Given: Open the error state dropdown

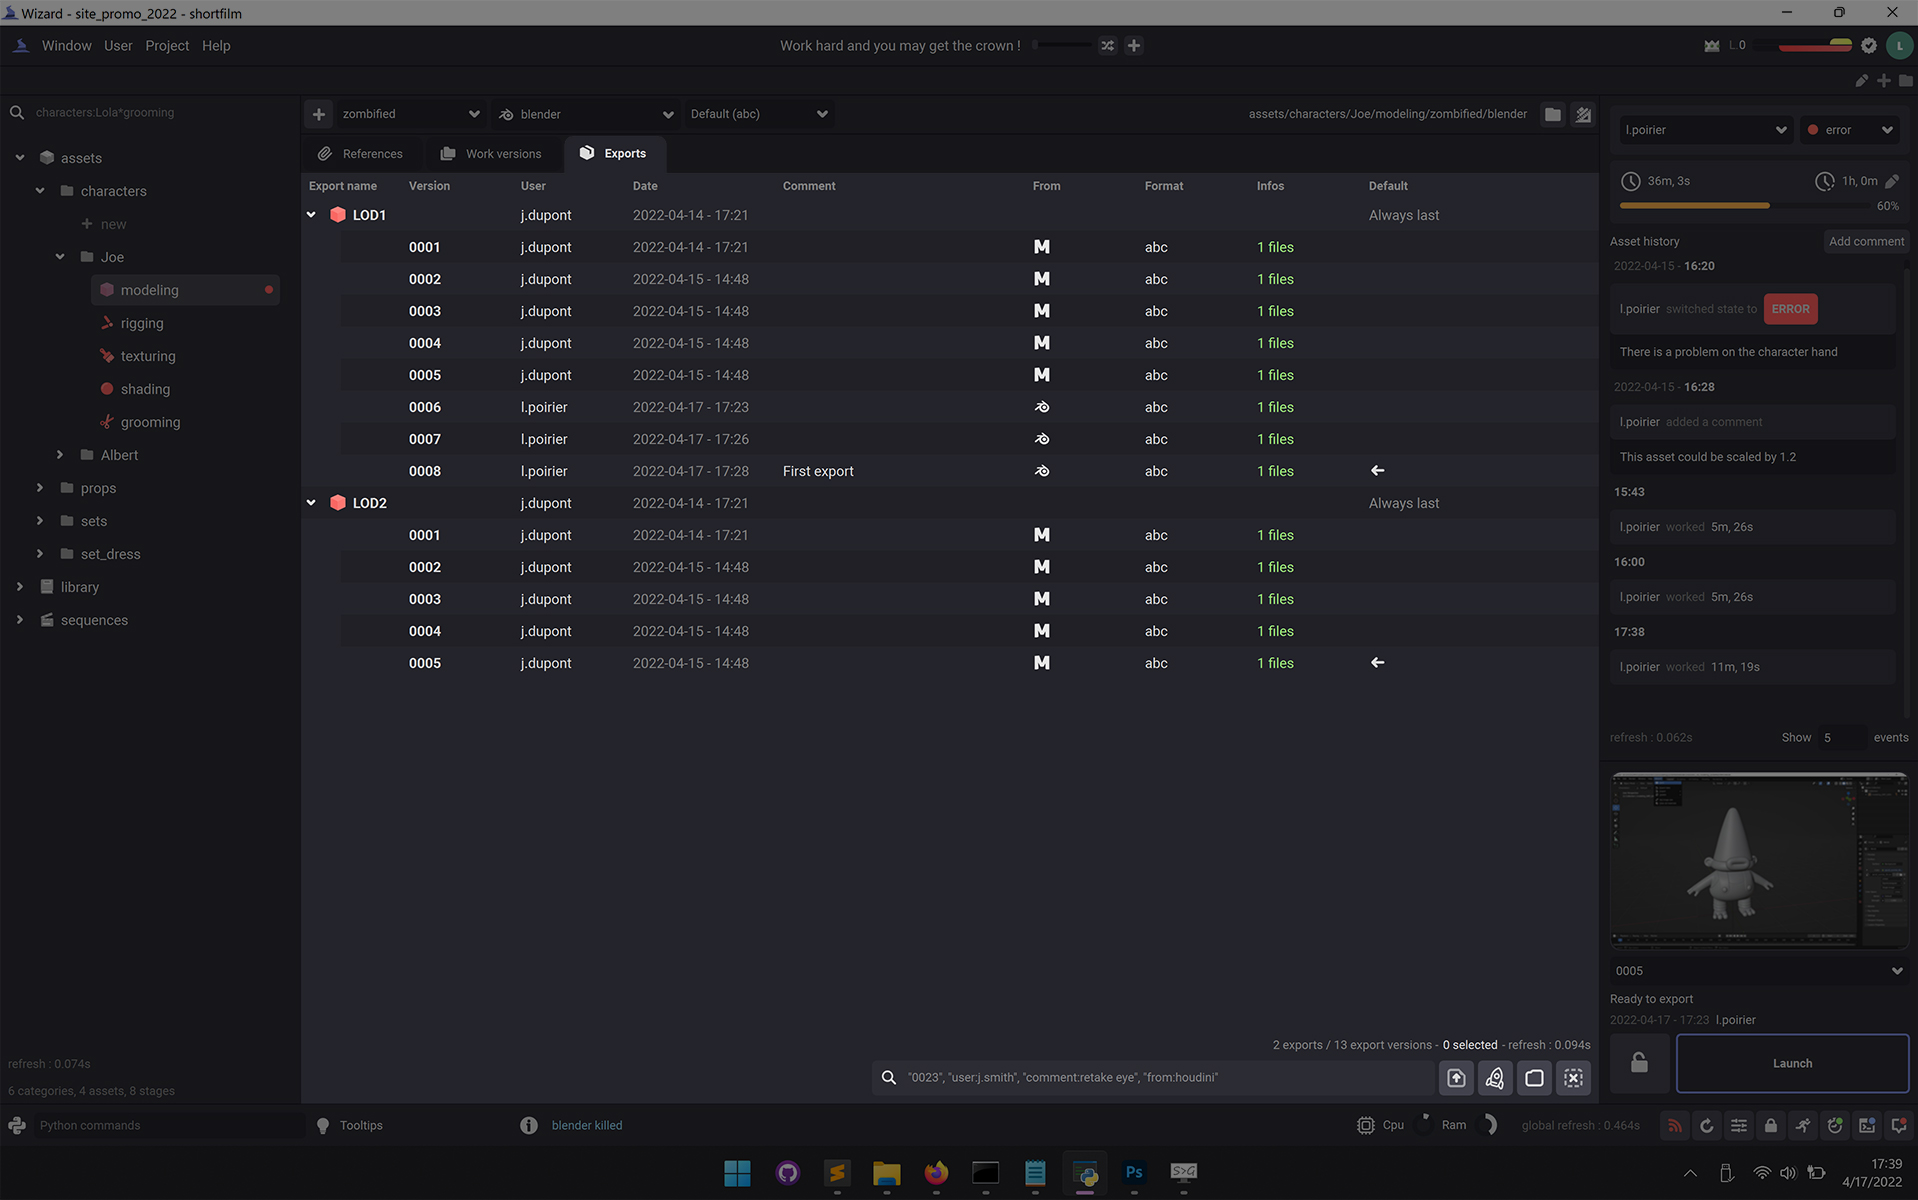Looking at the screenshot, I should click(1850, 130).
